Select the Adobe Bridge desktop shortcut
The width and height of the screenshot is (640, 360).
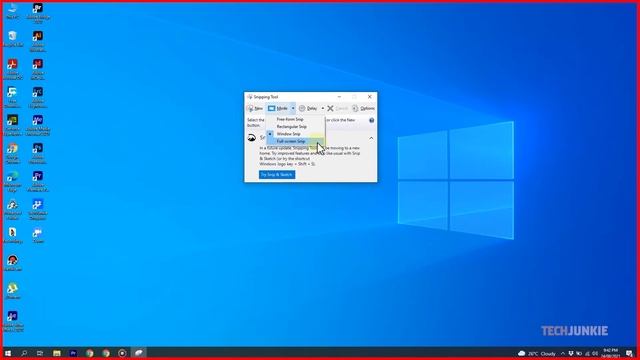tap(38, 13)
